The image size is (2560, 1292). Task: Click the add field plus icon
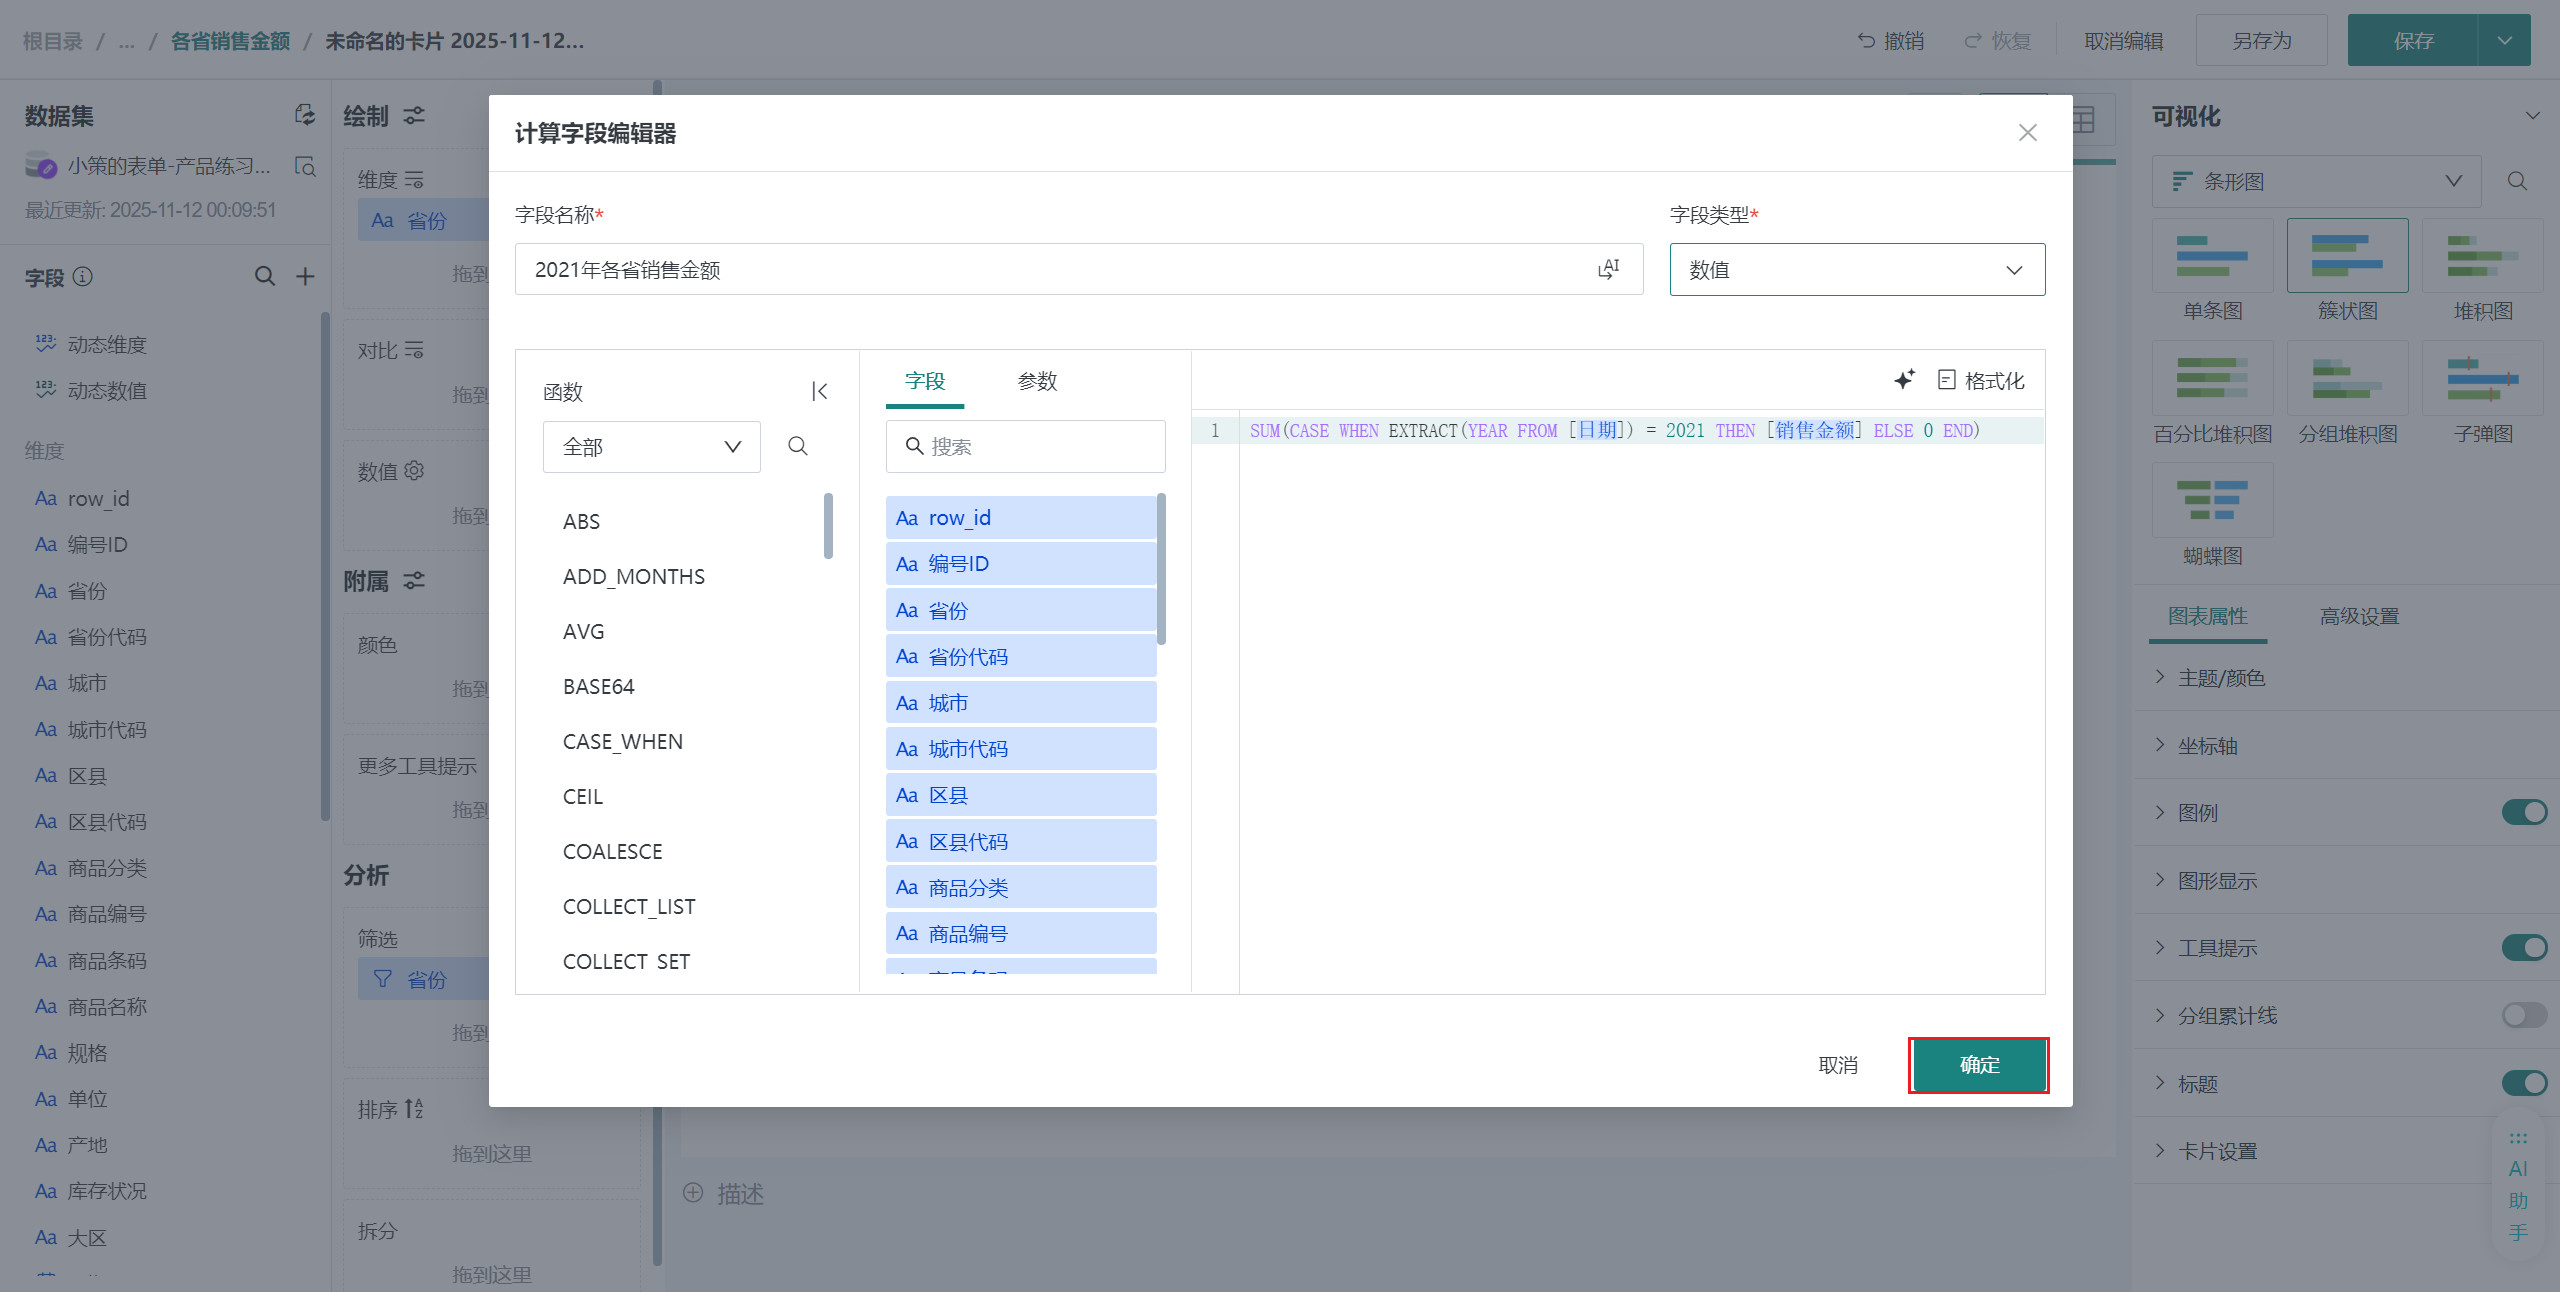[x=306, y=276]
